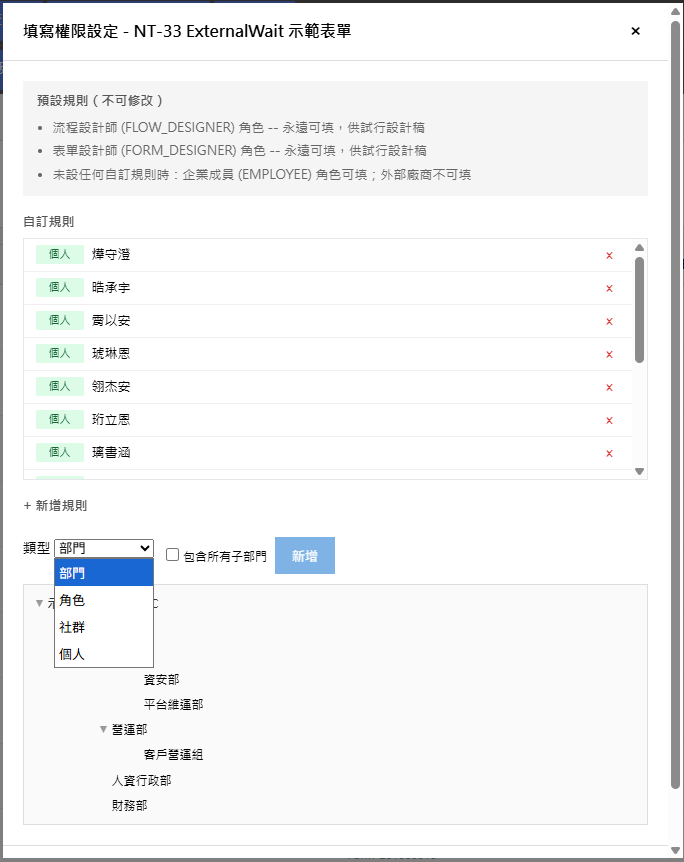Select 平台維運部 in the department tree
The width and height of the screenshot is (684, 862).
(173, 704)
